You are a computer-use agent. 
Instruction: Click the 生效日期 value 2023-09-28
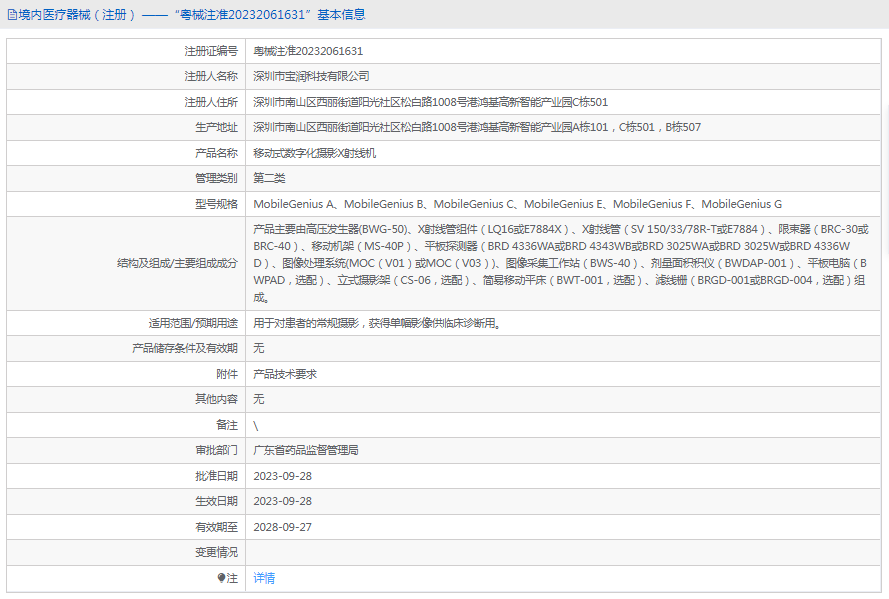point(282,502)
